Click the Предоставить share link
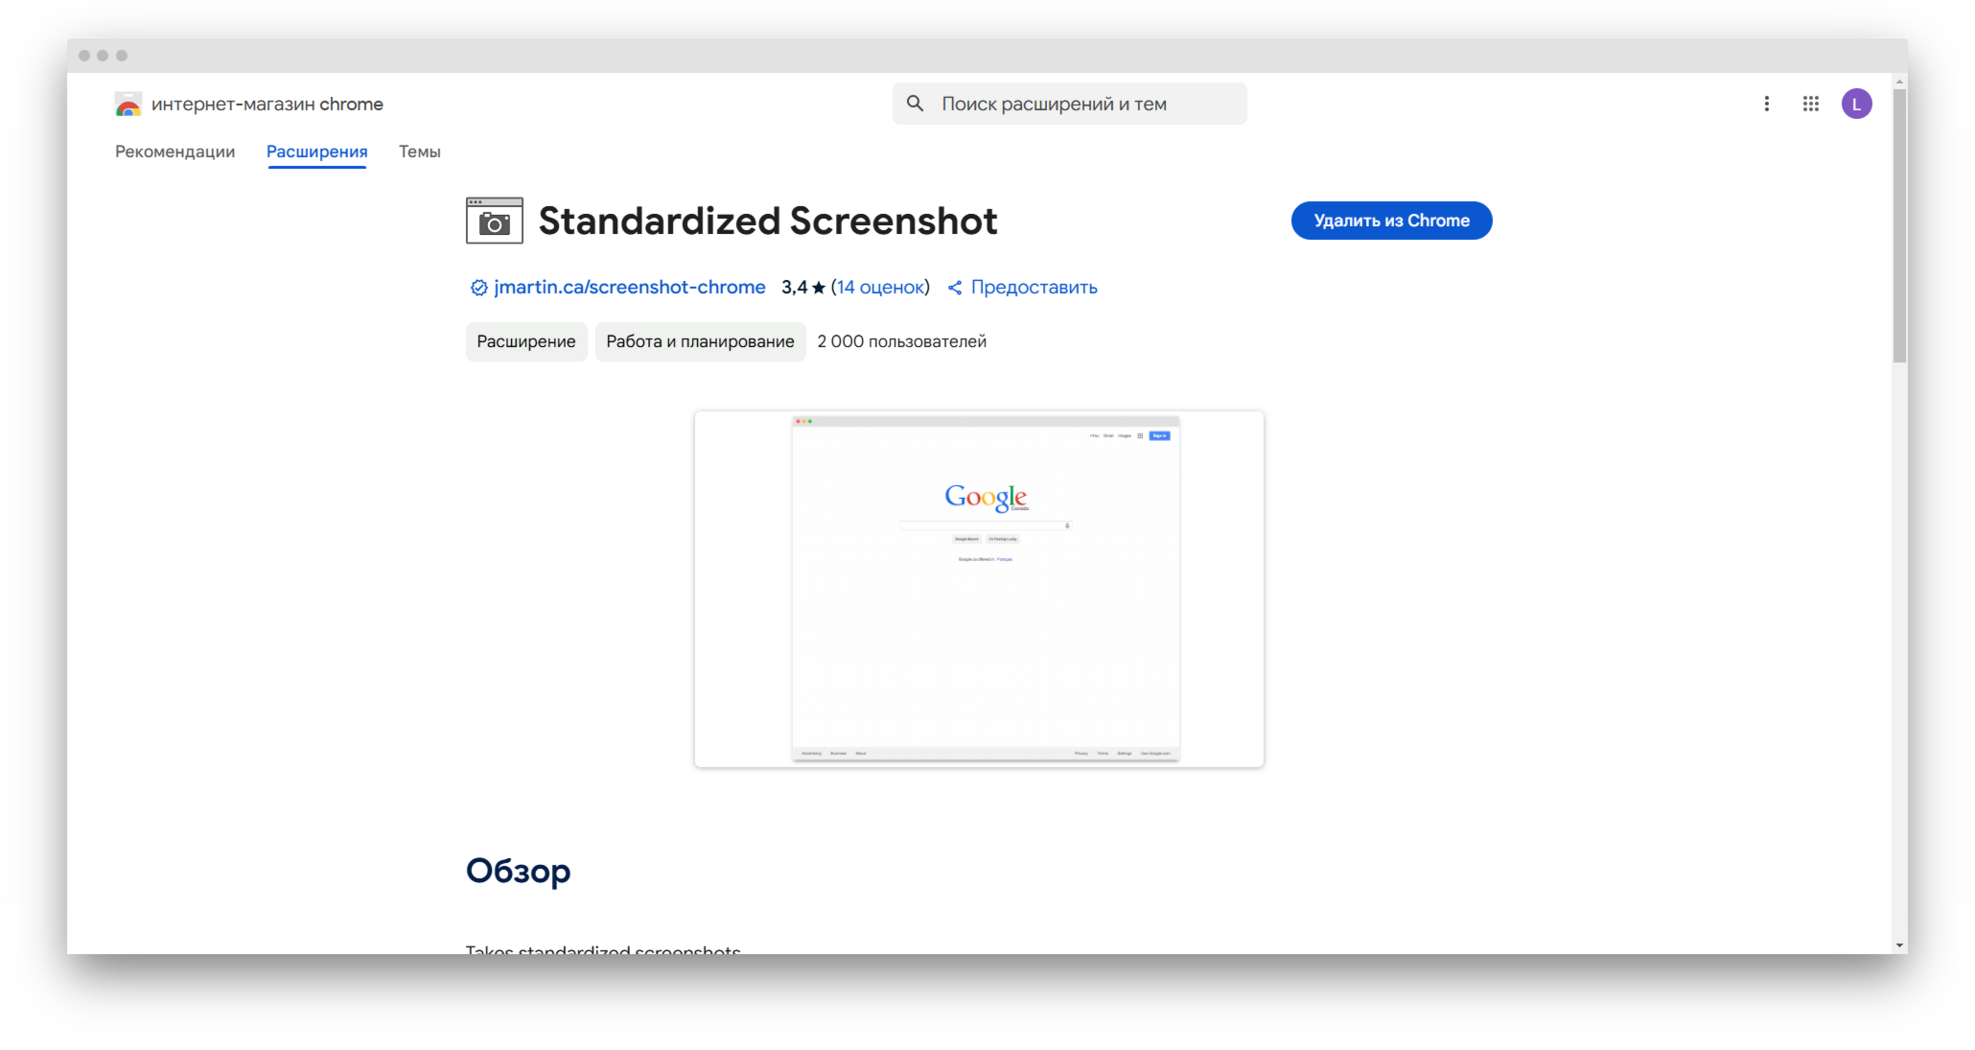This screenshot has height=1050, width=1975. [1034, 287]
